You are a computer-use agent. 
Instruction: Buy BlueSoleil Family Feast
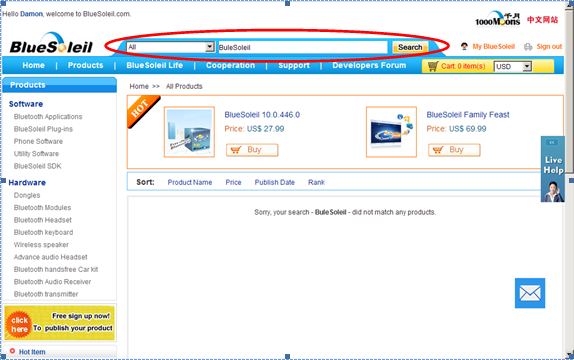pos(454,150)
